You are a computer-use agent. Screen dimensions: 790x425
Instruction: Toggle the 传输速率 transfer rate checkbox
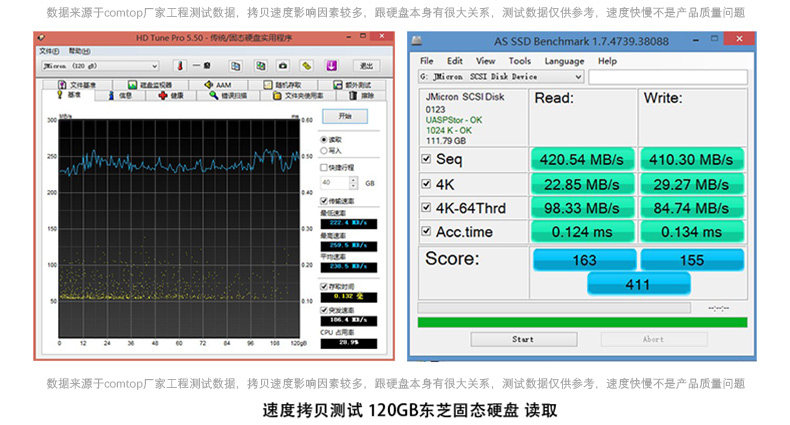point(324,201)
